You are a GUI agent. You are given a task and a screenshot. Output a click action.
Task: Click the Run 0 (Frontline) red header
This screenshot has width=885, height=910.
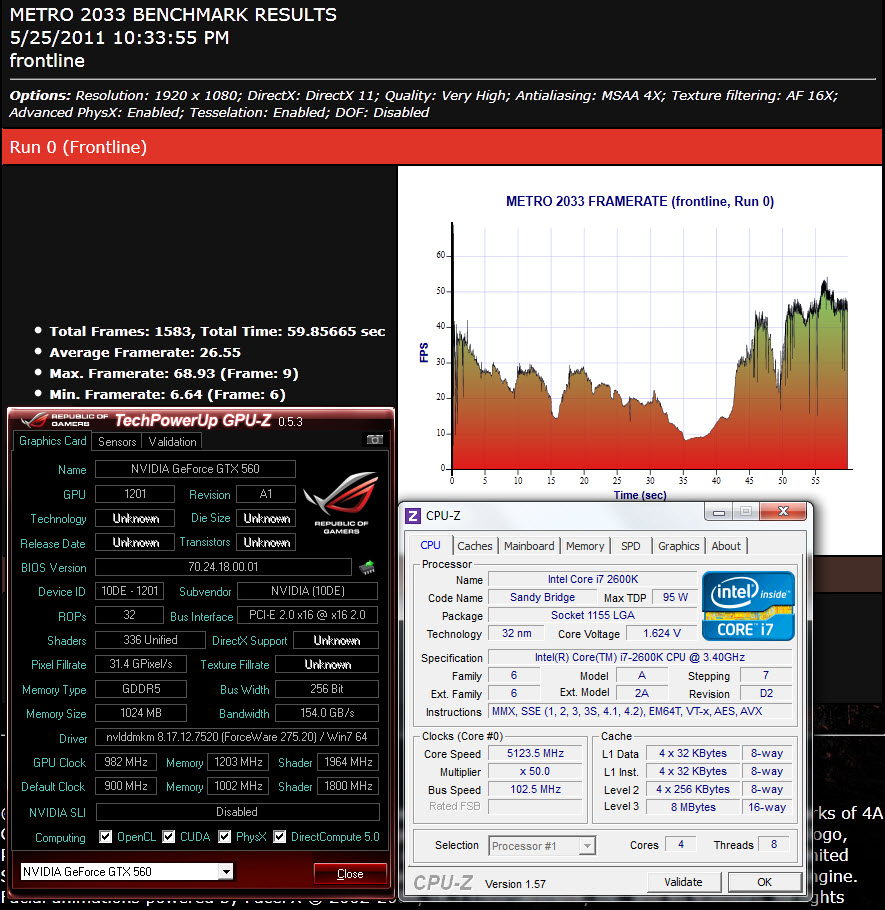(x=442, y=147)
